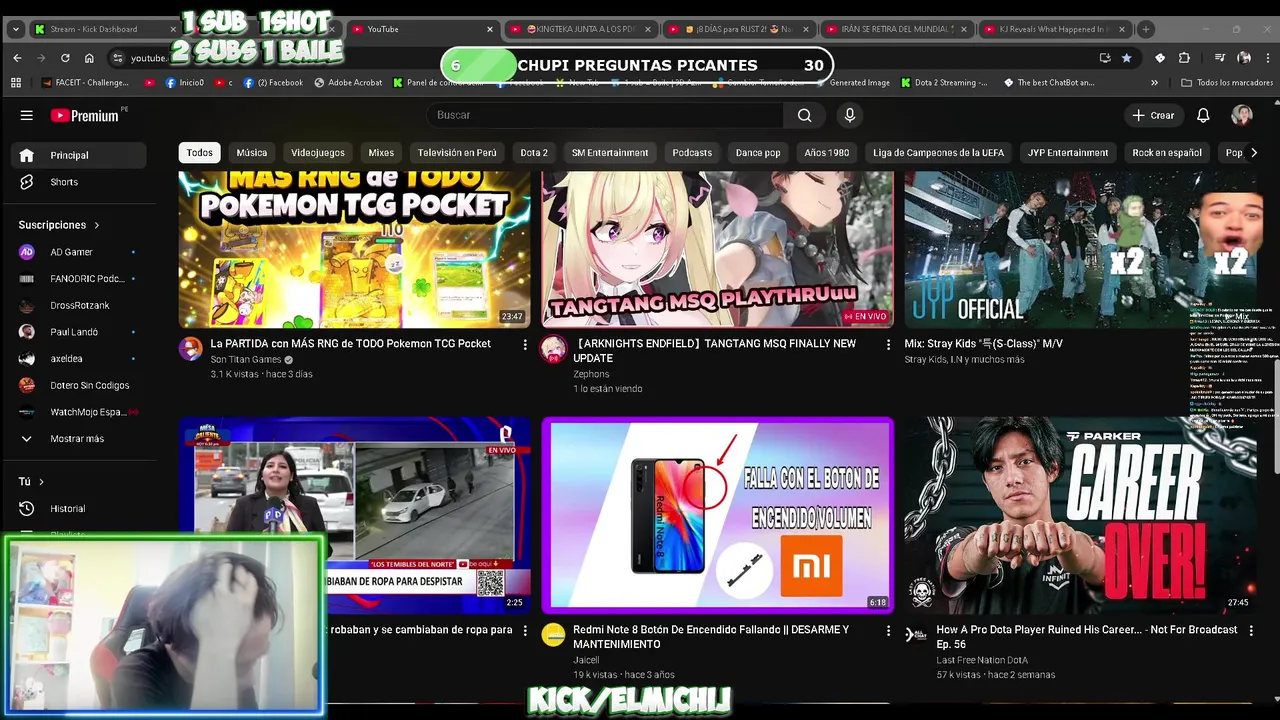Image resolution: width=1280 pixels, height=720 pixels.
Task: Go to the browser home page icon
Action: 89,58
